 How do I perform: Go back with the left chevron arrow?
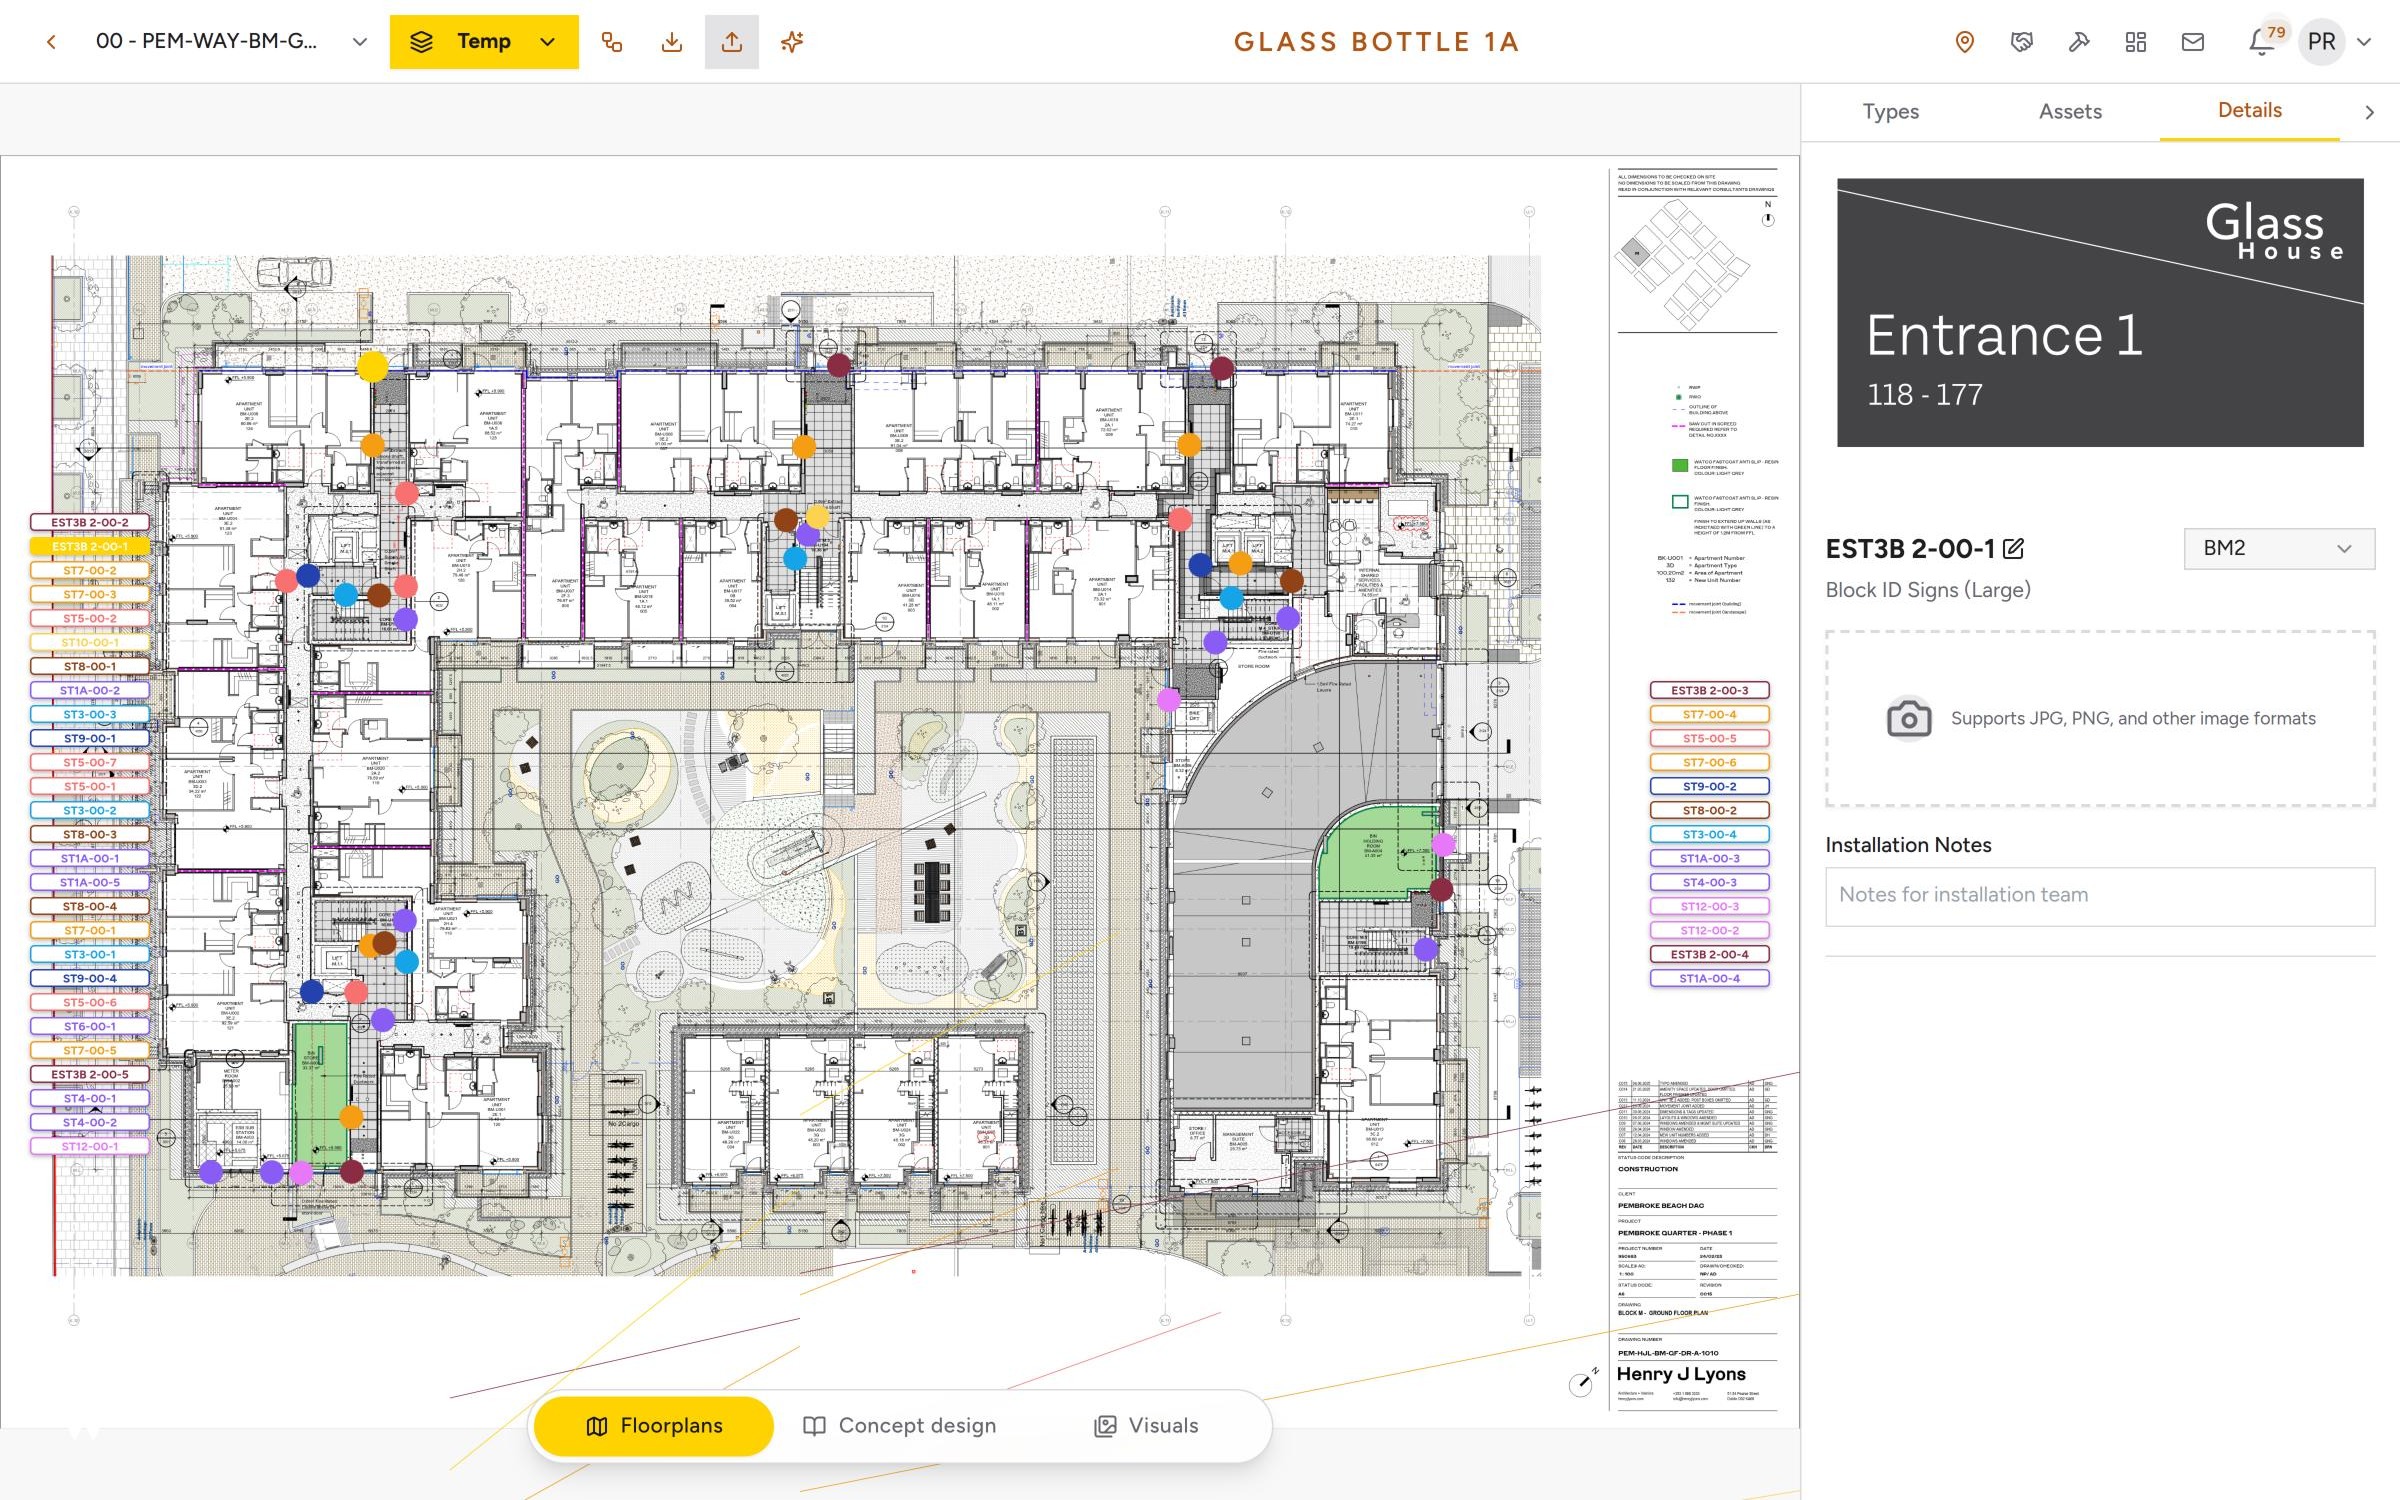click(51, 42)
